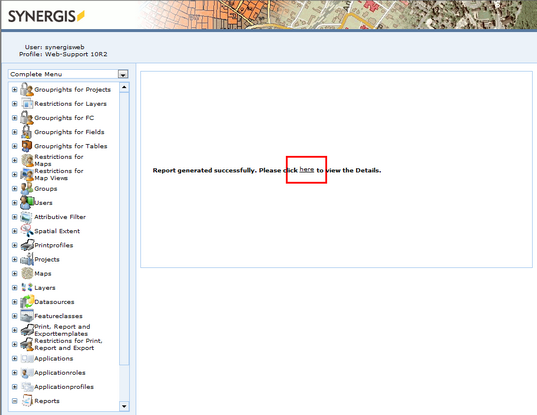
Task: Click the Grouprights for FC padlock icon
Action: [x=27, y=117]
